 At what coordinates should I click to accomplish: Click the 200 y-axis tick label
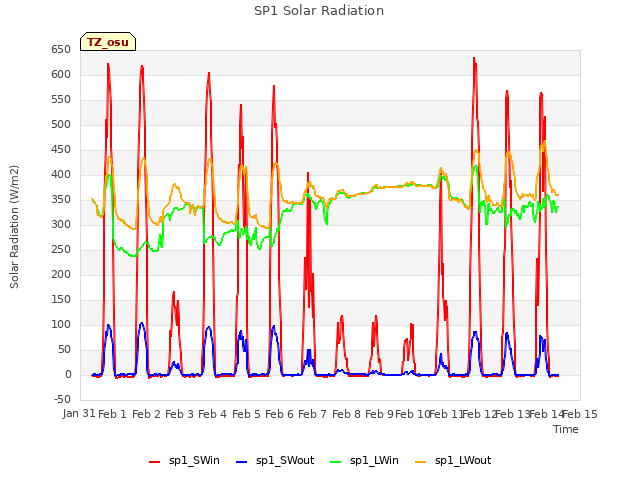61,274
